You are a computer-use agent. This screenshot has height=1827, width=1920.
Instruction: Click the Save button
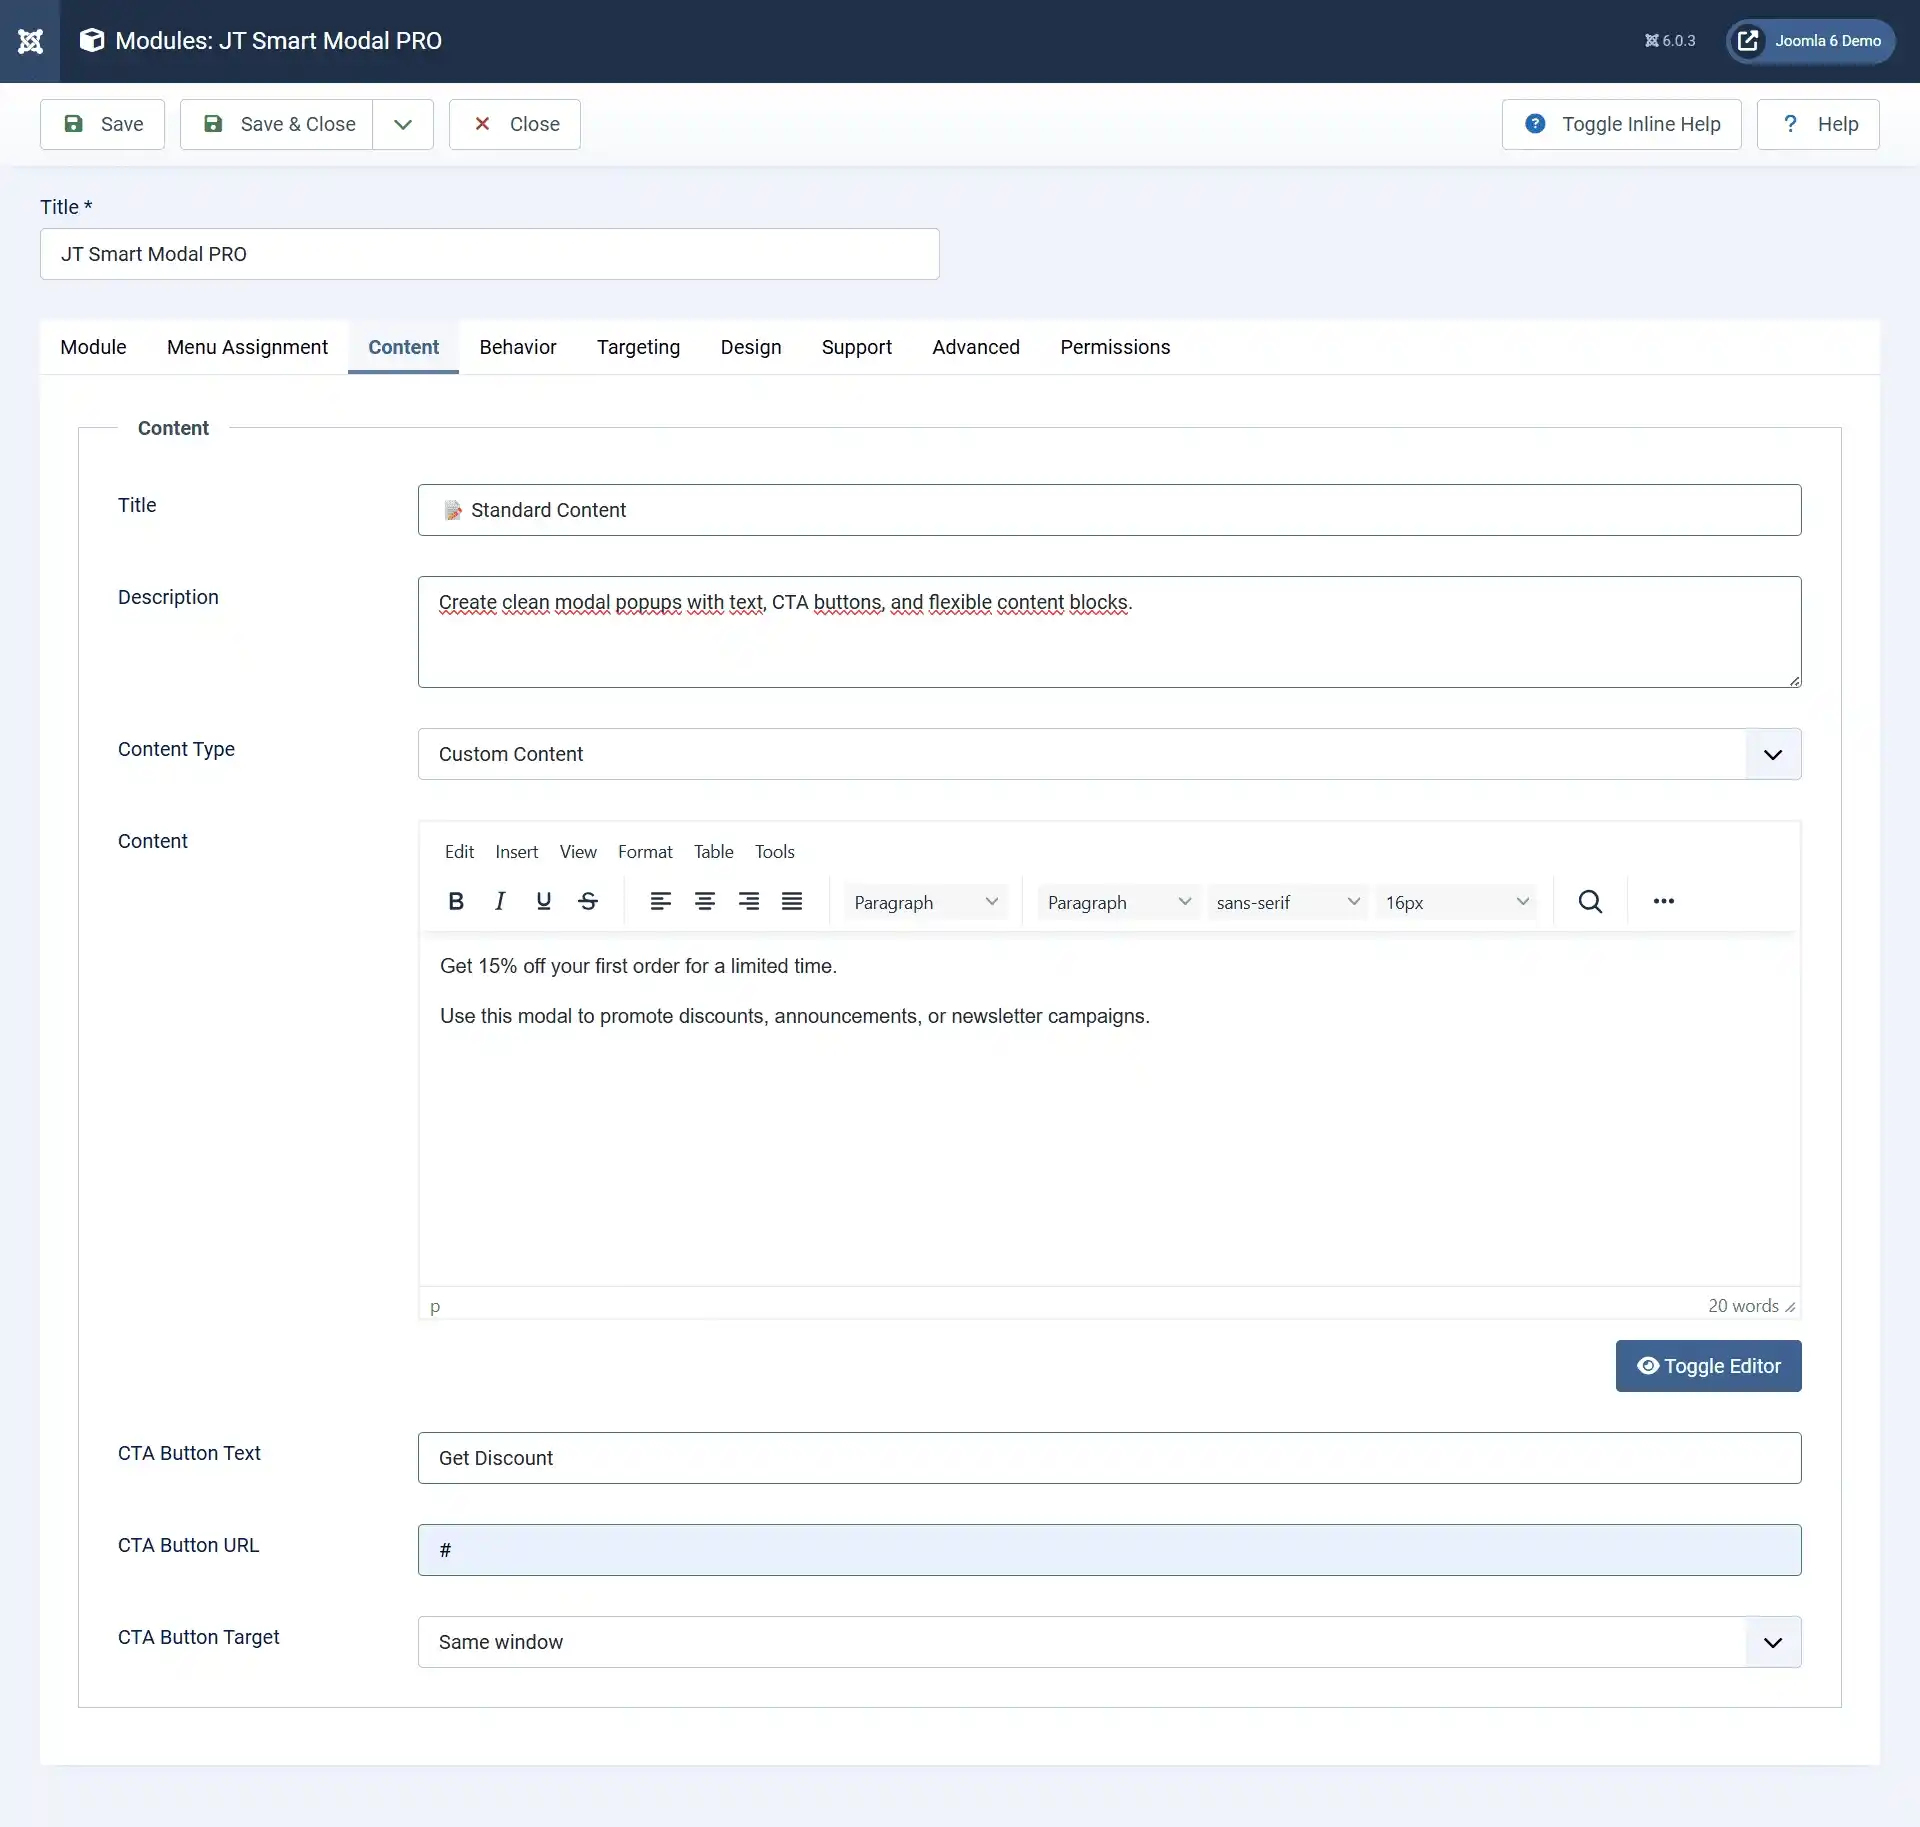click(102, 124)
